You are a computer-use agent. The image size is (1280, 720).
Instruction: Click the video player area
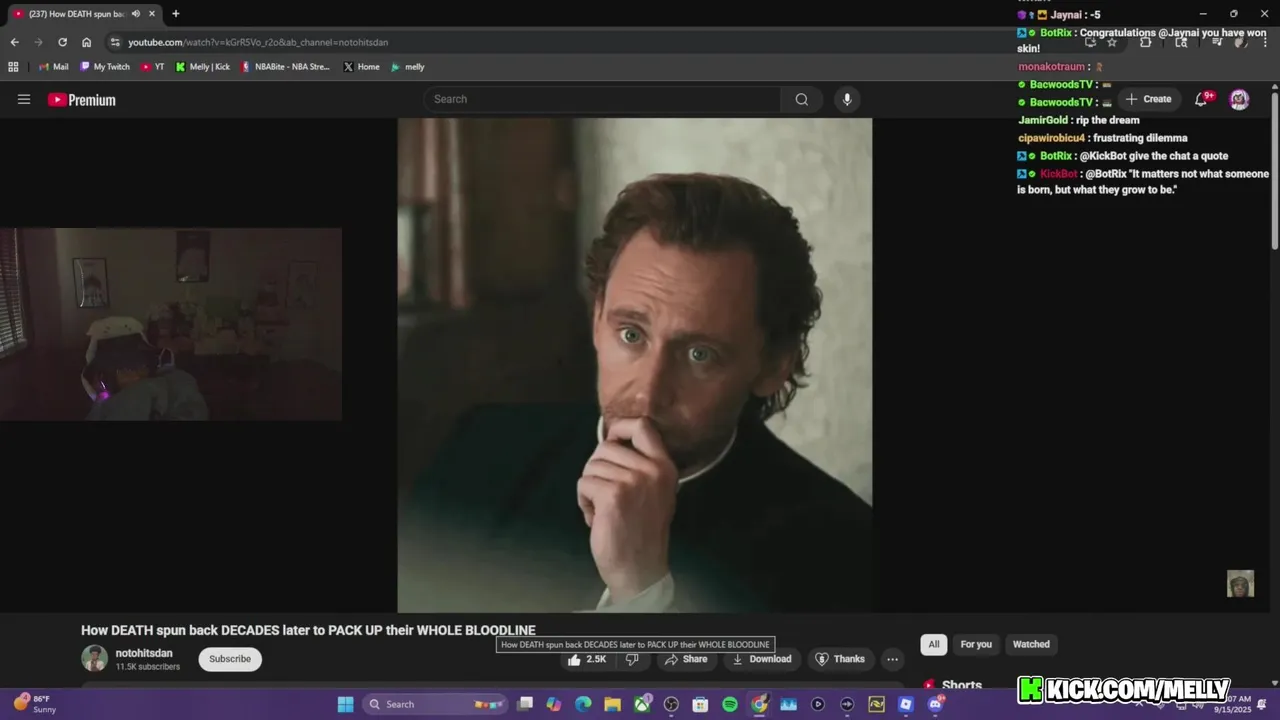pos(635,365)
